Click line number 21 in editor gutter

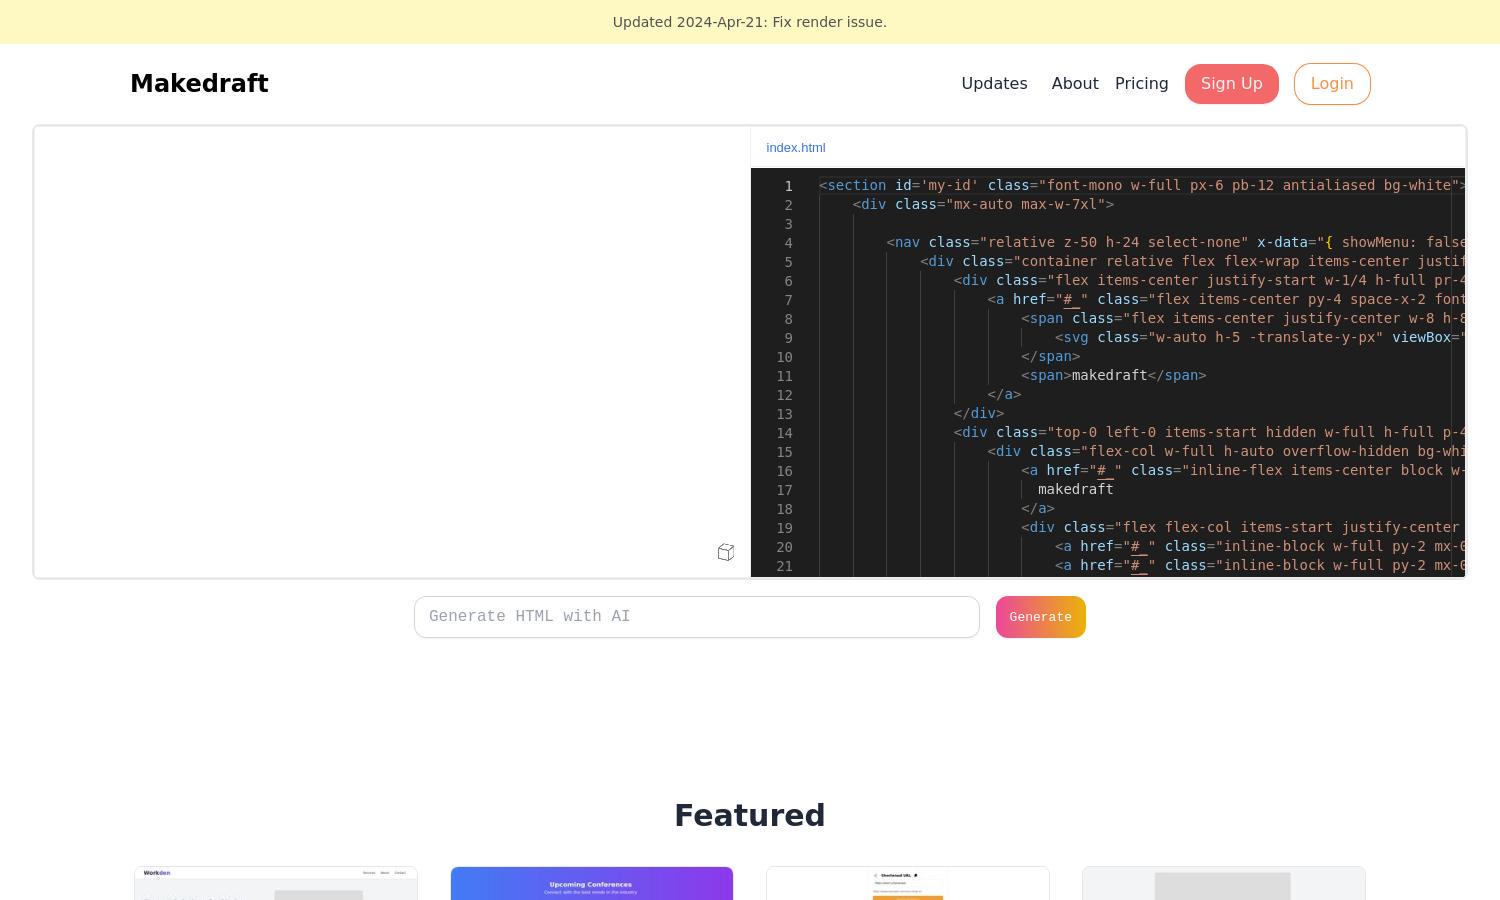[784, 566]
